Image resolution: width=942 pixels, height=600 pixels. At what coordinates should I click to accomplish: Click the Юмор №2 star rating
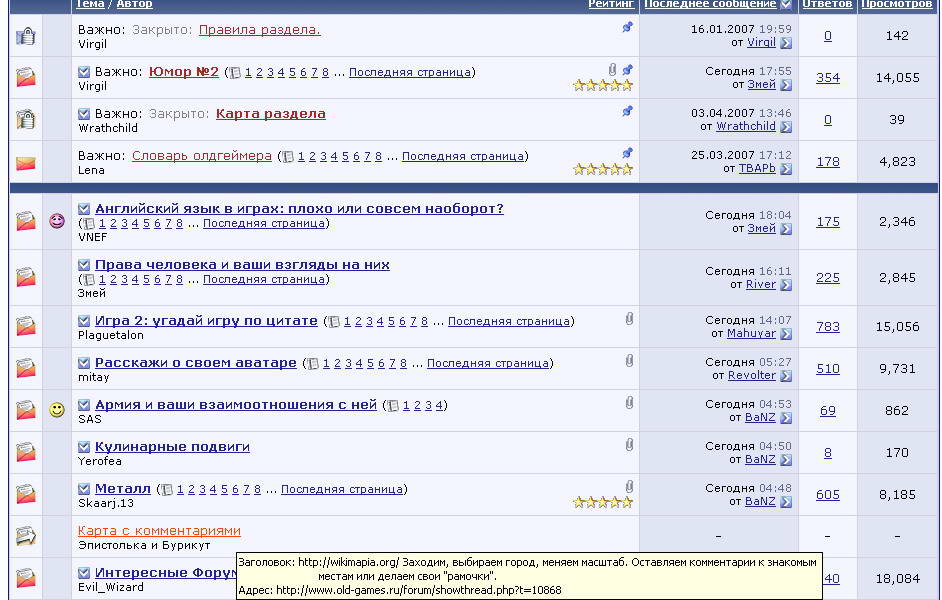[603, 85]
